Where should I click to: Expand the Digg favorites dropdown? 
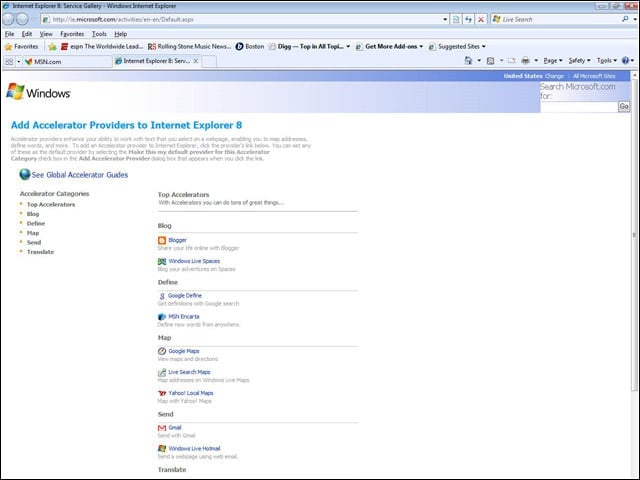tap(348, 47)
